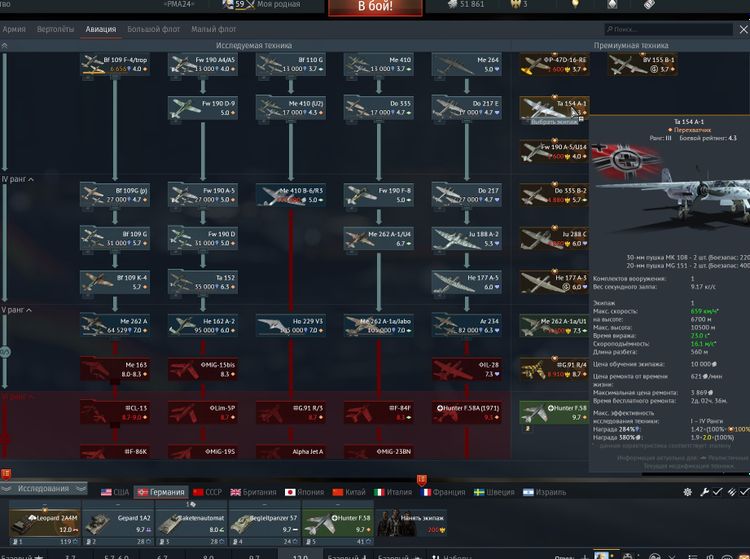Screen dimensions: 750x559
Task: Open the Исследования dropdown panel
Action: point(44,490)
